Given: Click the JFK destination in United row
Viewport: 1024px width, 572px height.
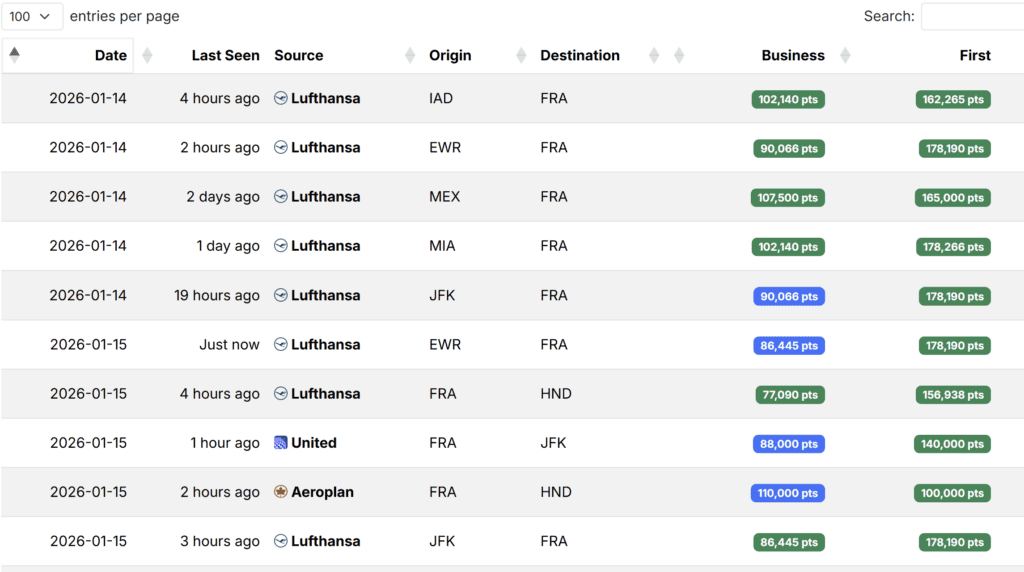Looking at the screenshot, I should click(553, 443).
